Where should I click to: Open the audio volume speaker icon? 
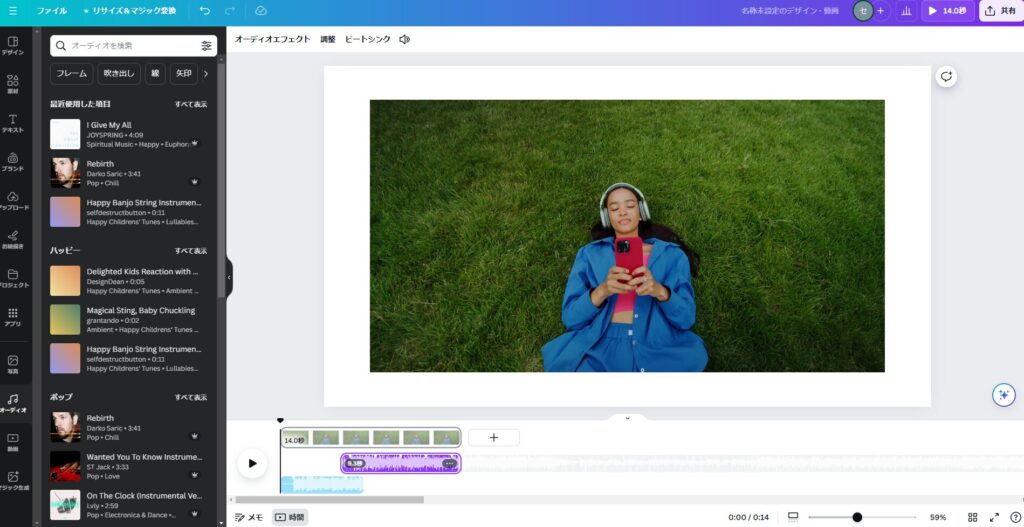pyautogui.click(x=404, y=39)
